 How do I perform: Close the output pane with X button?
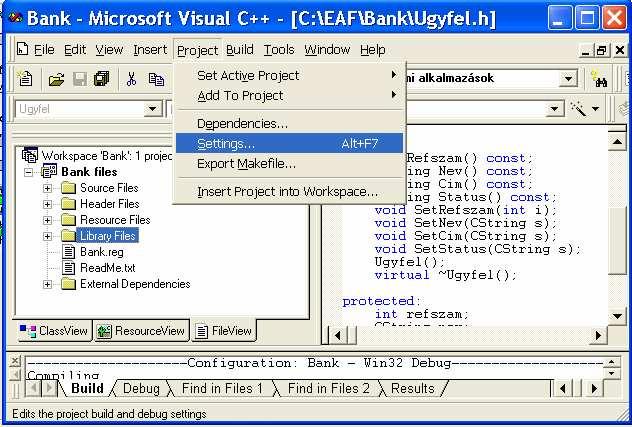[15, 360]
